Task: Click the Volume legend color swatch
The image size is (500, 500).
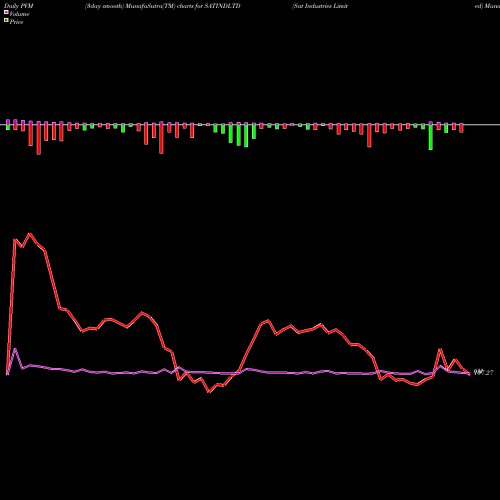Action: point(6,12)
